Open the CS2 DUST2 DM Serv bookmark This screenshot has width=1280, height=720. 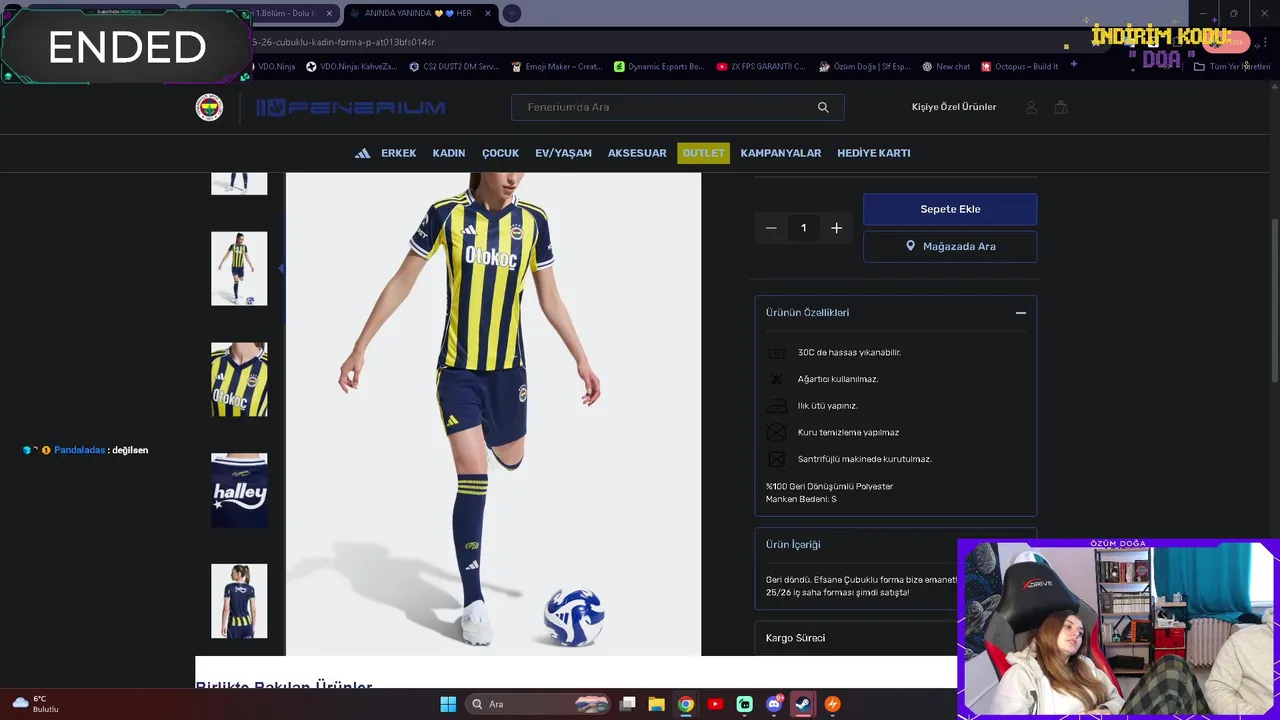pos(452,66)
